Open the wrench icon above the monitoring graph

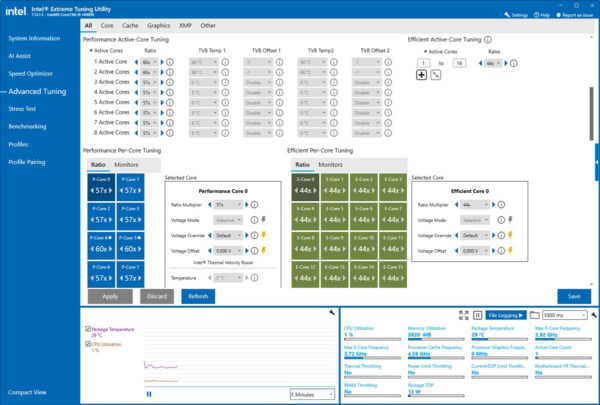tap(331, 313)
